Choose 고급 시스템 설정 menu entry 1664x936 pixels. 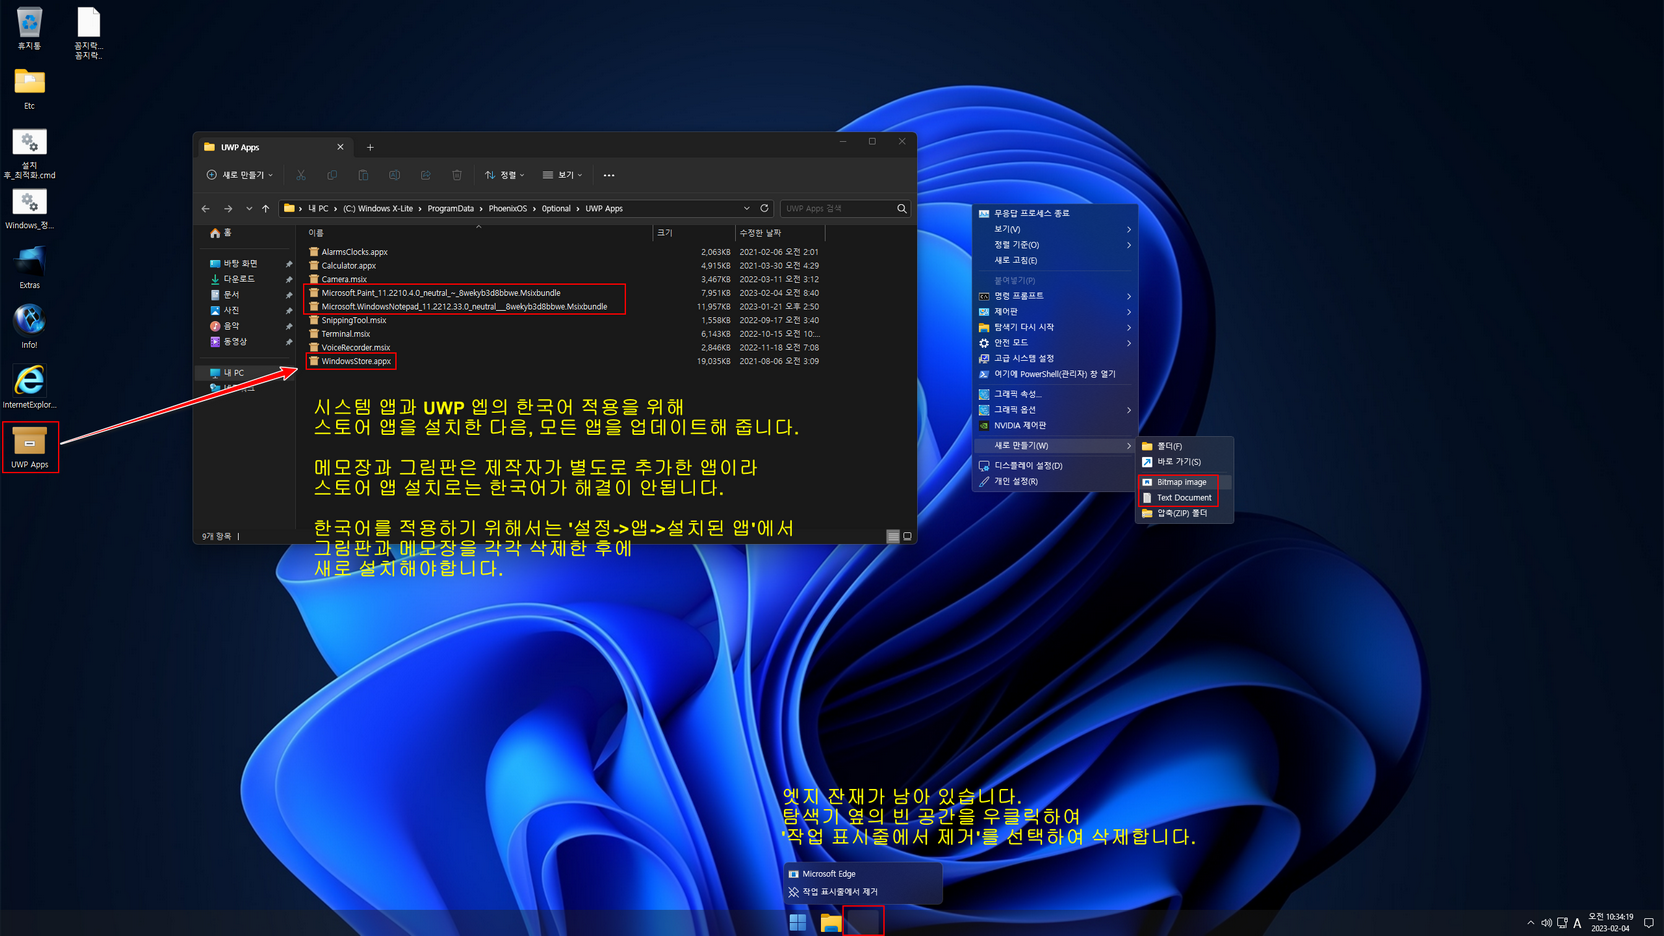coord(1056,358)
